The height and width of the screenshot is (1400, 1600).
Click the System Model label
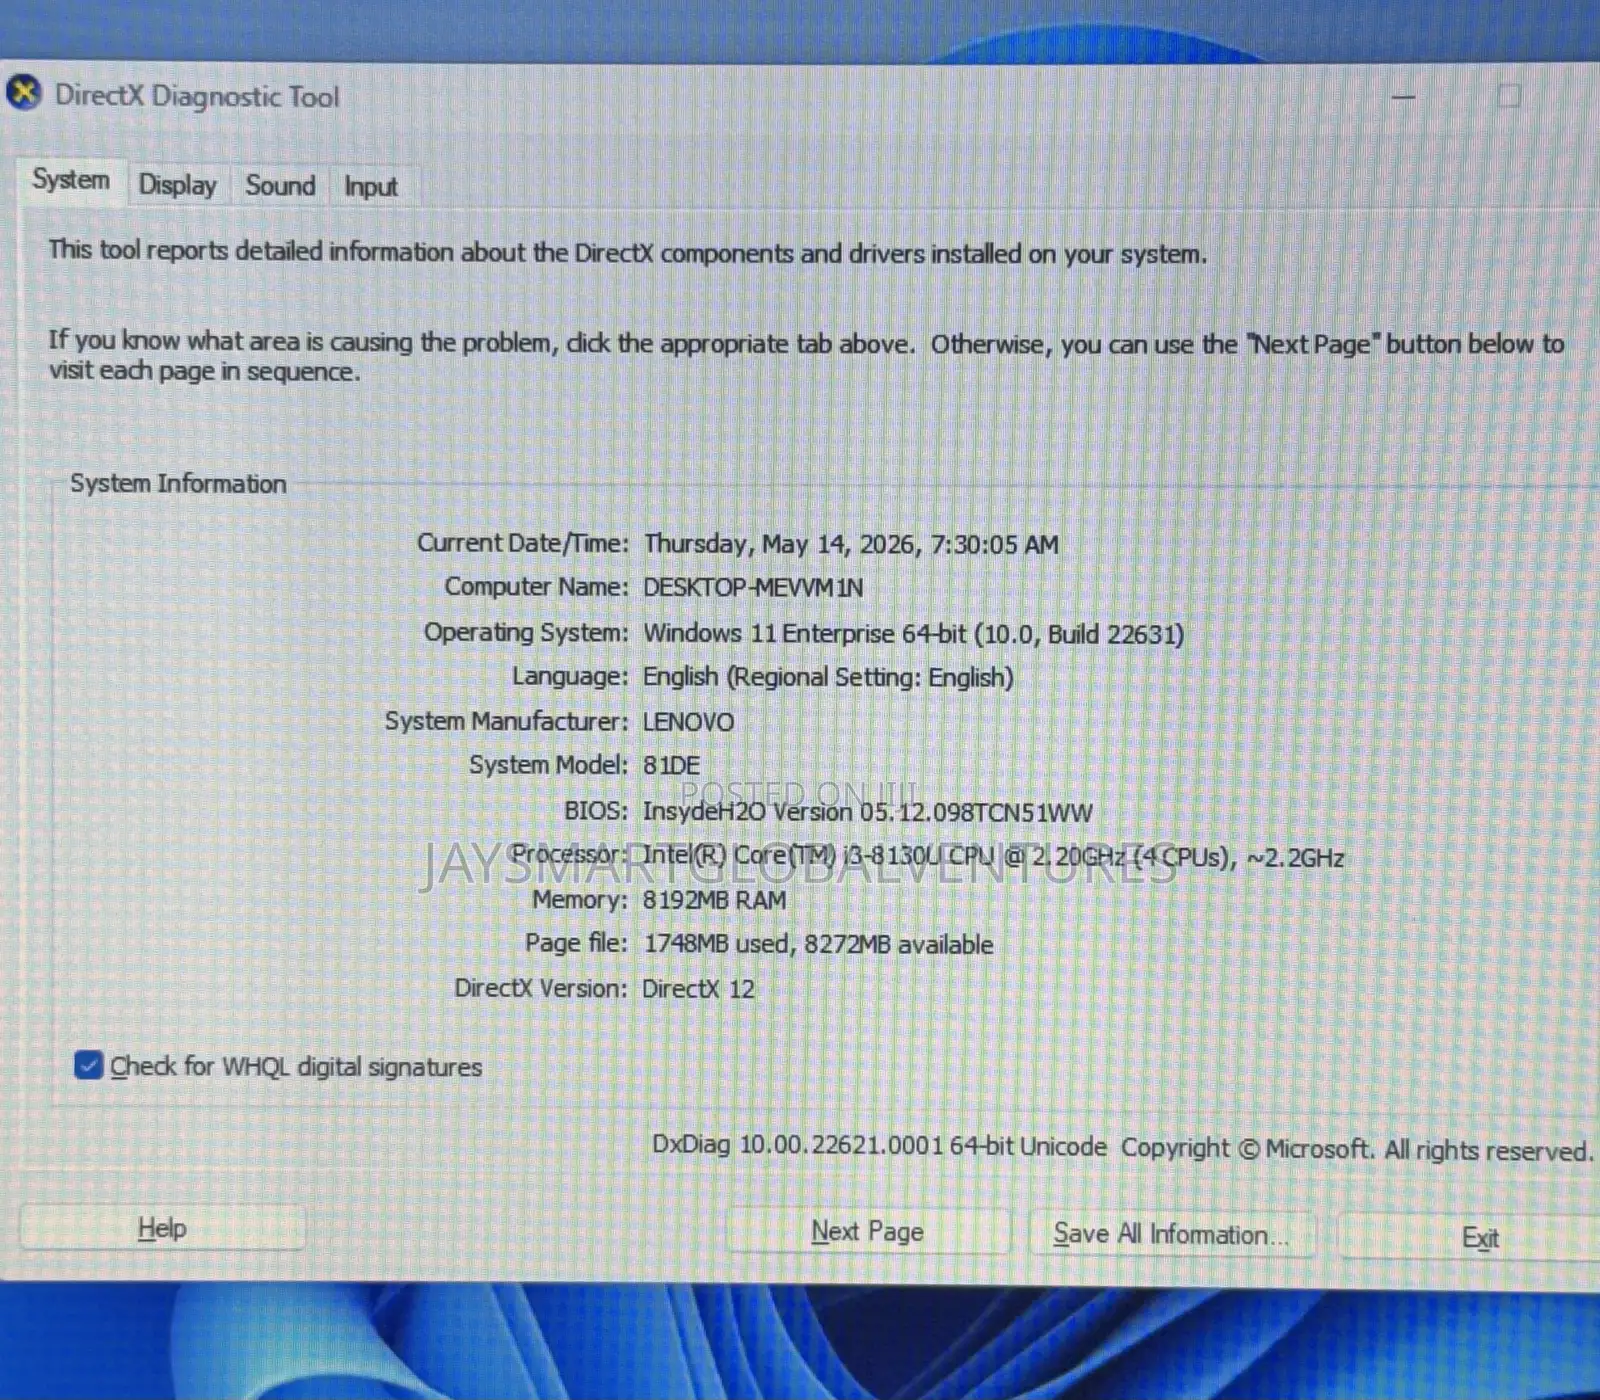549,764
